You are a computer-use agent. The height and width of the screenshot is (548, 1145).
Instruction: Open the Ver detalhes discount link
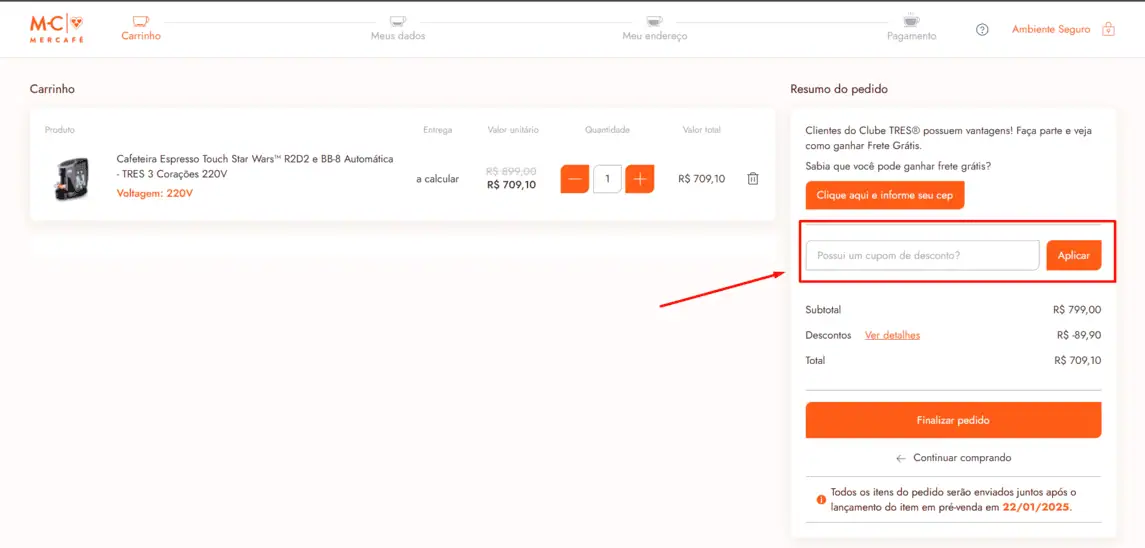(892, 335)
